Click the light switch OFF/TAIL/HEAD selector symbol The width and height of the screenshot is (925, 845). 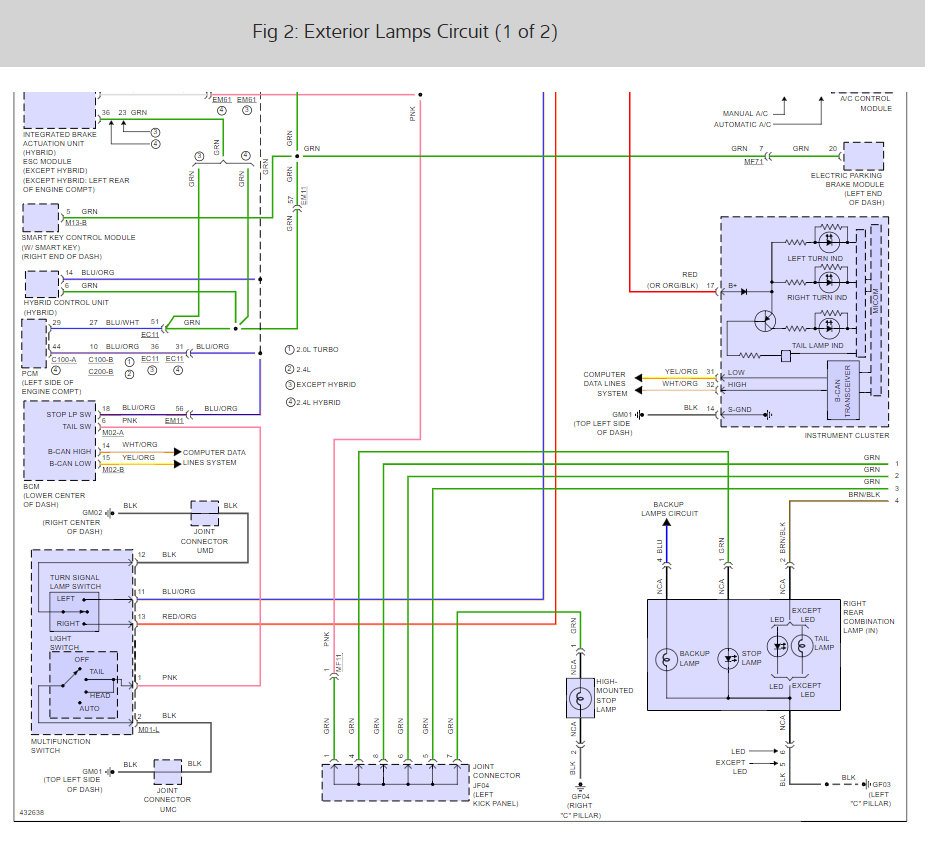point(84,685)
